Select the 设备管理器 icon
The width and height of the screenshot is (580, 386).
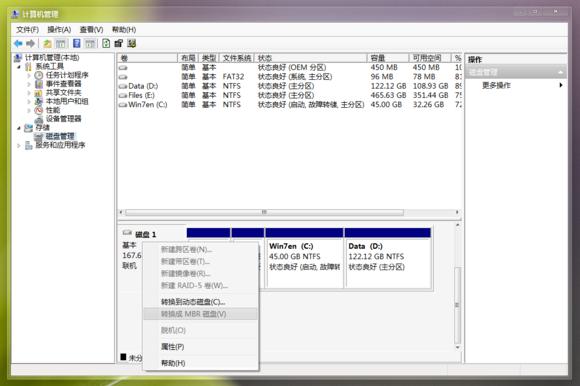click(38, 119)
